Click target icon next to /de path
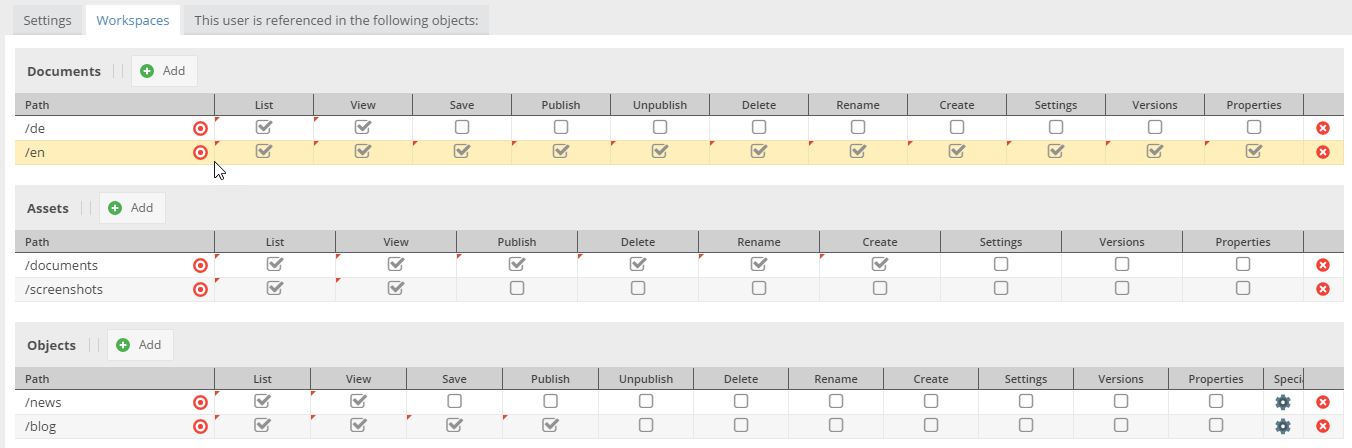This screenshot has width=1352, height=448. pyautogui.click(x=200, y=128)
